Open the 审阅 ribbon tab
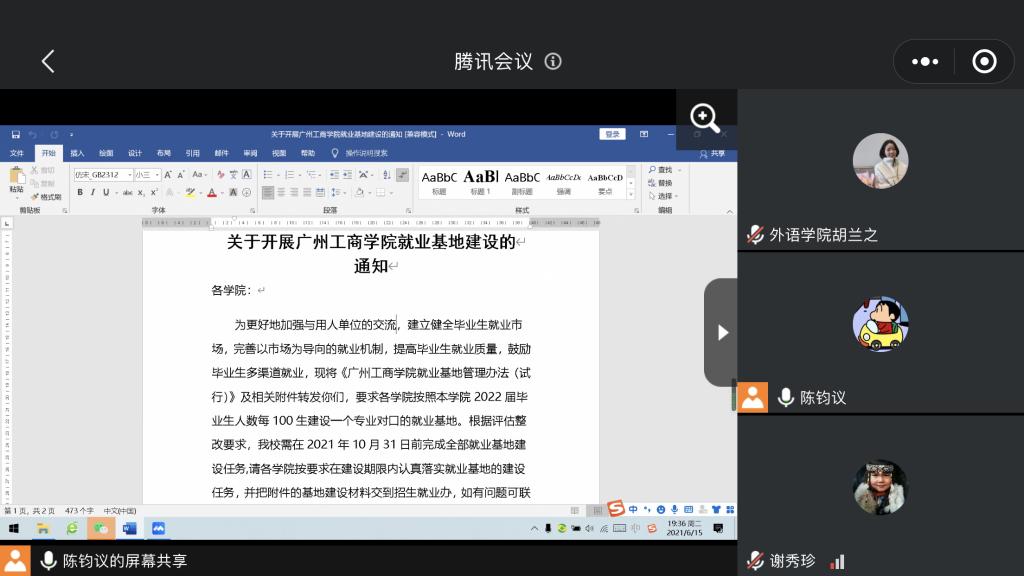 [x=250, y=153]
